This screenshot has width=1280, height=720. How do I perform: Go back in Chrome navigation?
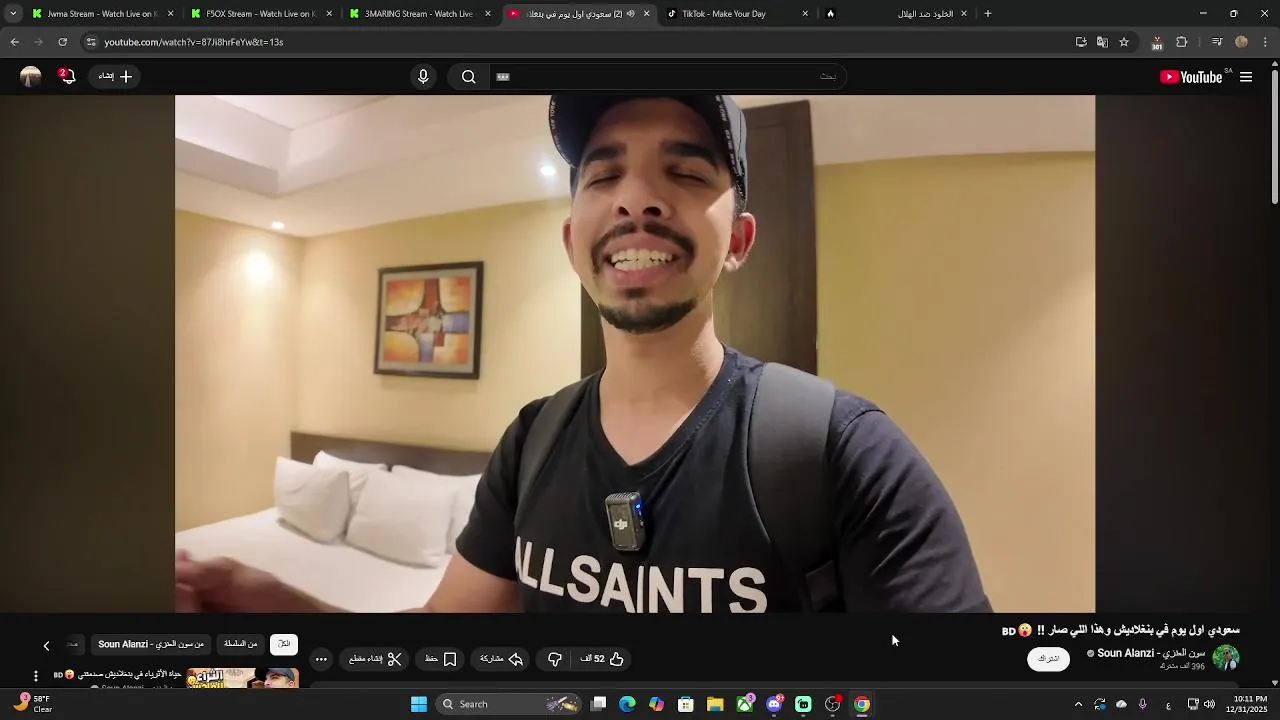(x=14, y=42)
